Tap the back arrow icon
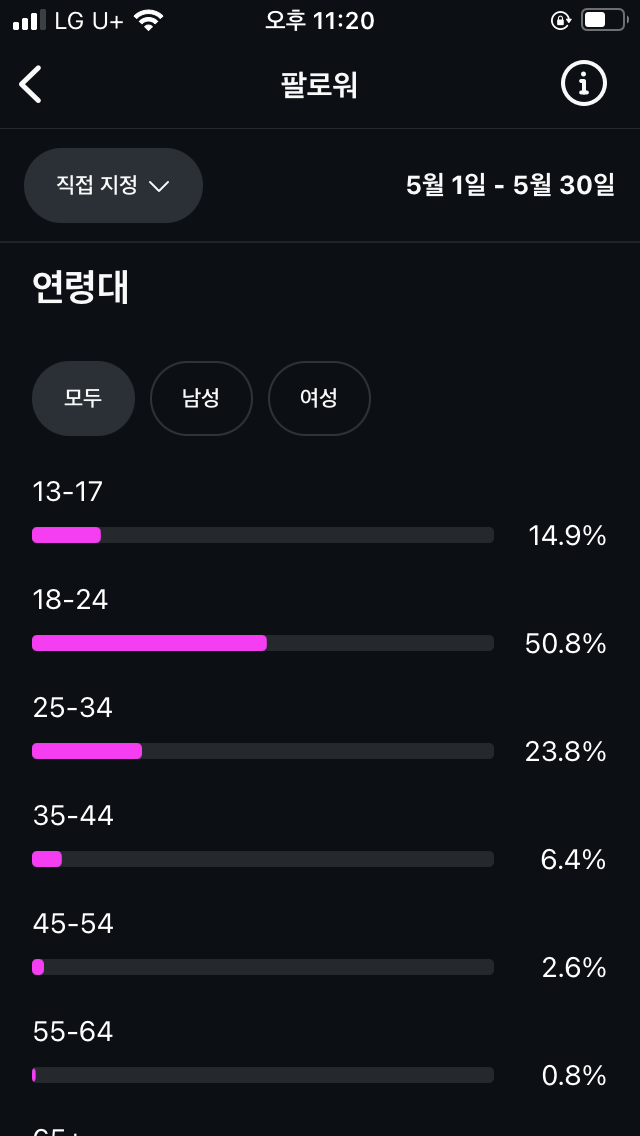640x1136 pixels. tap(30, 85)
